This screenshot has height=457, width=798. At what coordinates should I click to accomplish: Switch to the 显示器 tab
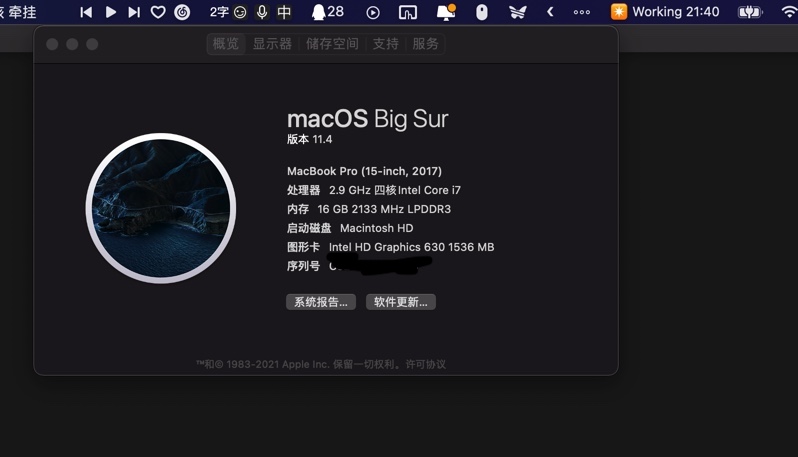[272, 44]
